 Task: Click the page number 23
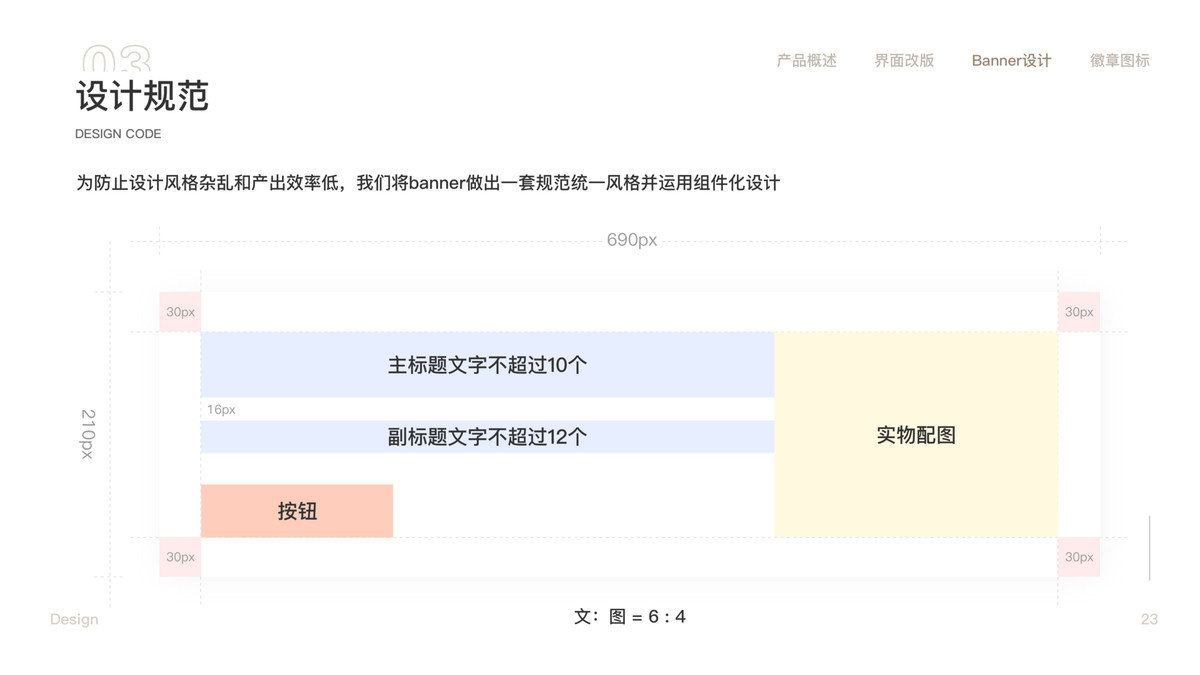1149,619
